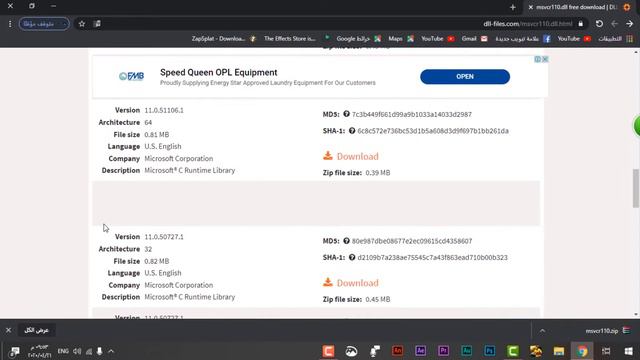Download version 11.0.50727.1 32-bit file
The height and width of the screenshot is (360, 640).
[x=351, y=283]
